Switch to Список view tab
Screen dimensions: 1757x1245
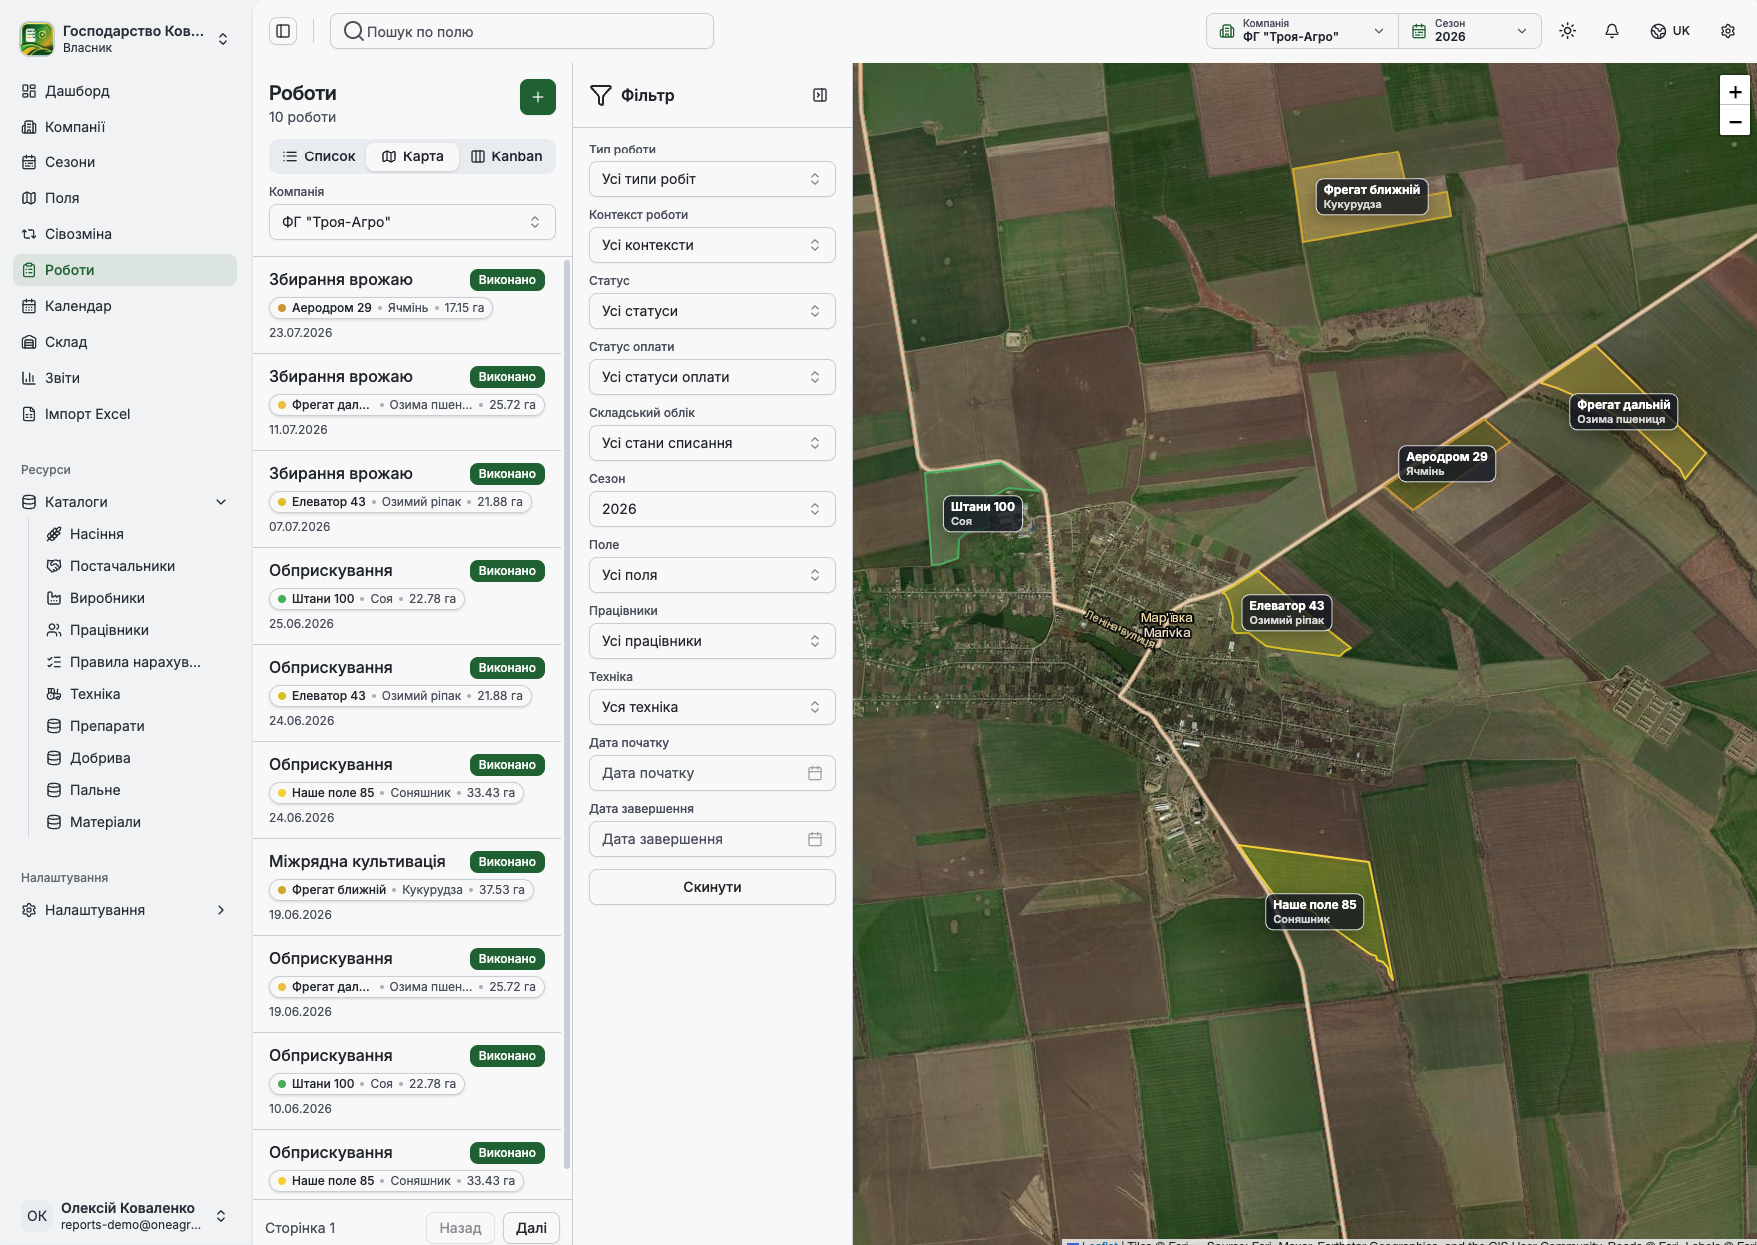(319, 156)
